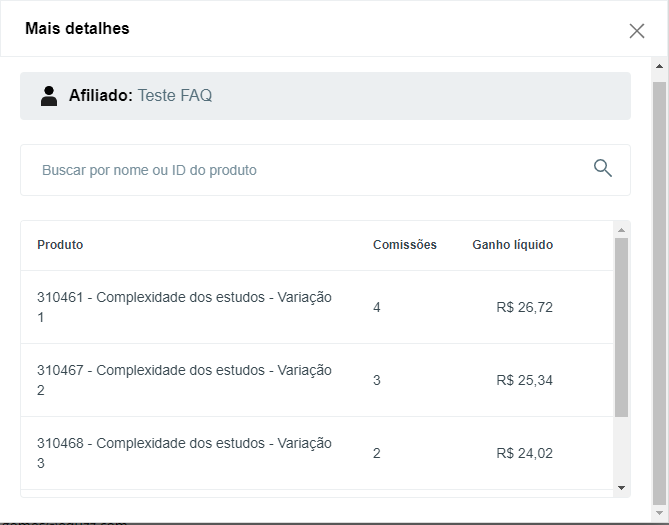
Task: Click the magnifying glass search icon
Action: point(603,168)
